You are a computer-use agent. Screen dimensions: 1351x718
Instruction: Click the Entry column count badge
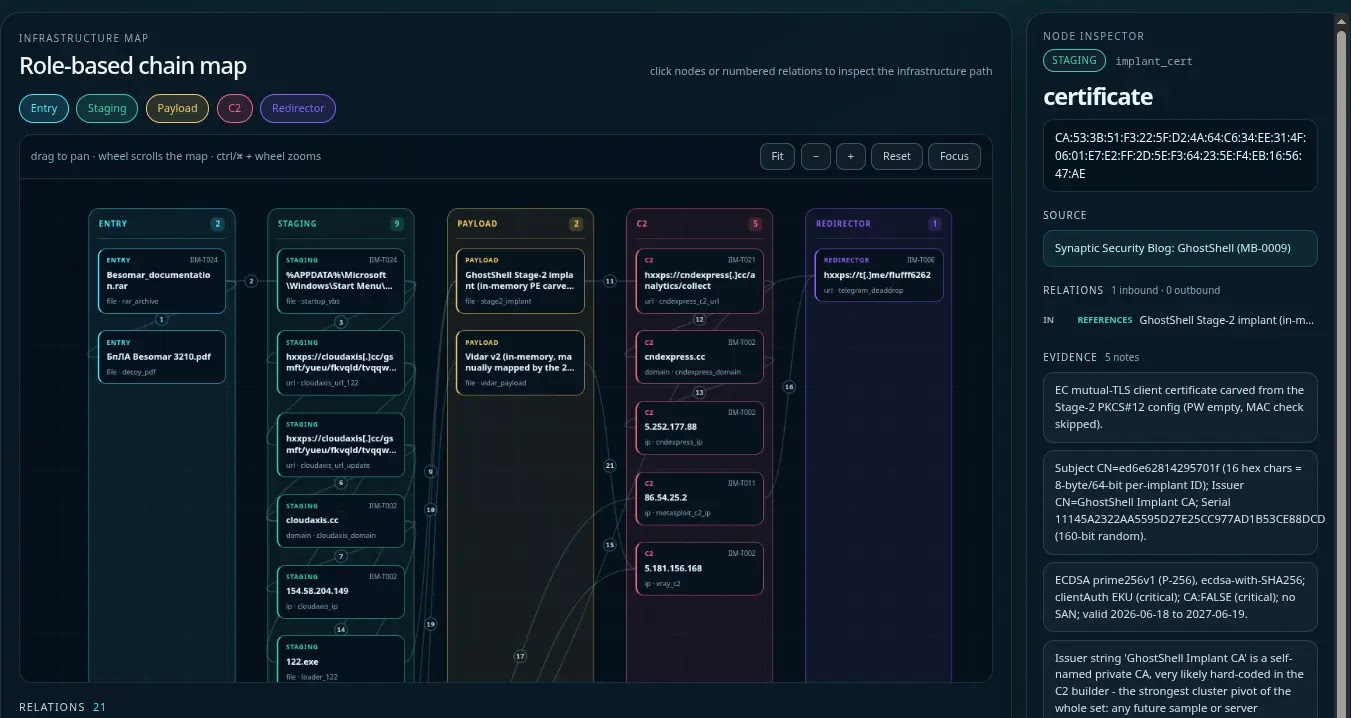[217, 224]
